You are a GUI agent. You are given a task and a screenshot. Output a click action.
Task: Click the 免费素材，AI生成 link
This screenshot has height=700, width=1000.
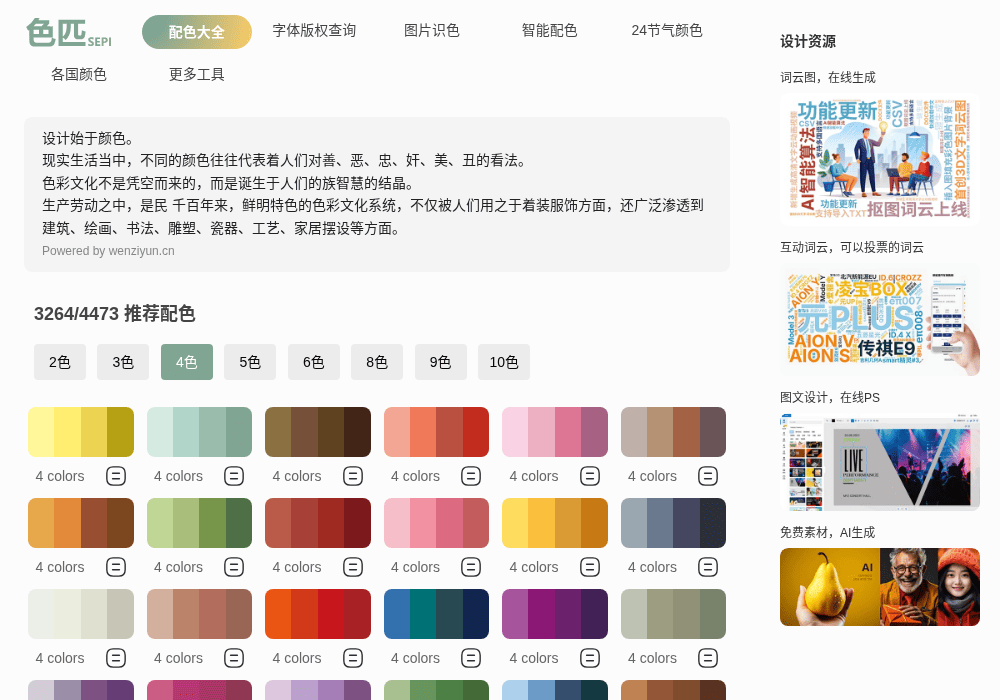click(x=827, y=532)
